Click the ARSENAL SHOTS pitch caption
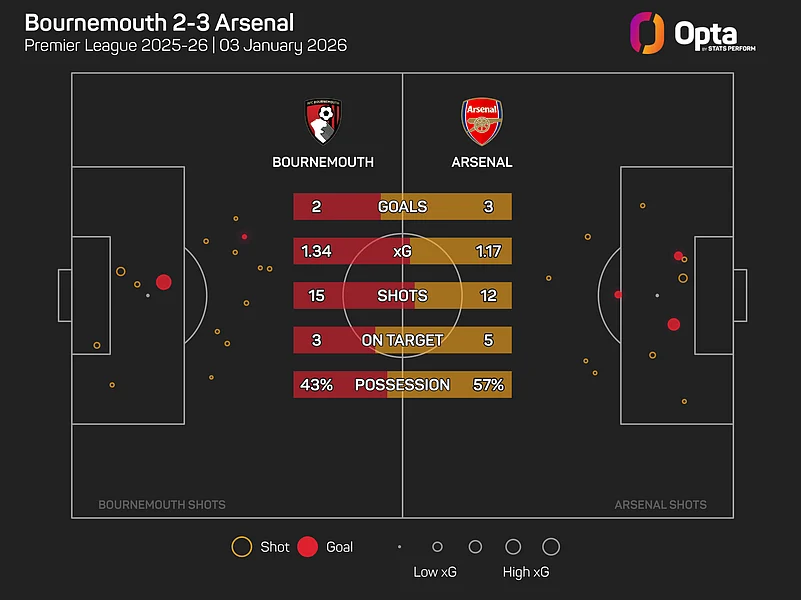Viewport: 801px width, 600px height. pos(660,505)
